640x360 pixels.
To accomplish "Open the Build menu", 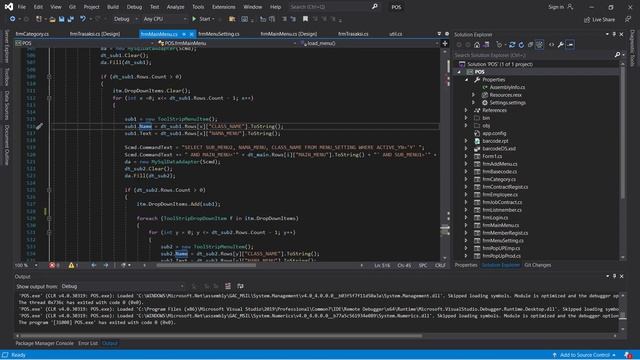I will point(113,7).
